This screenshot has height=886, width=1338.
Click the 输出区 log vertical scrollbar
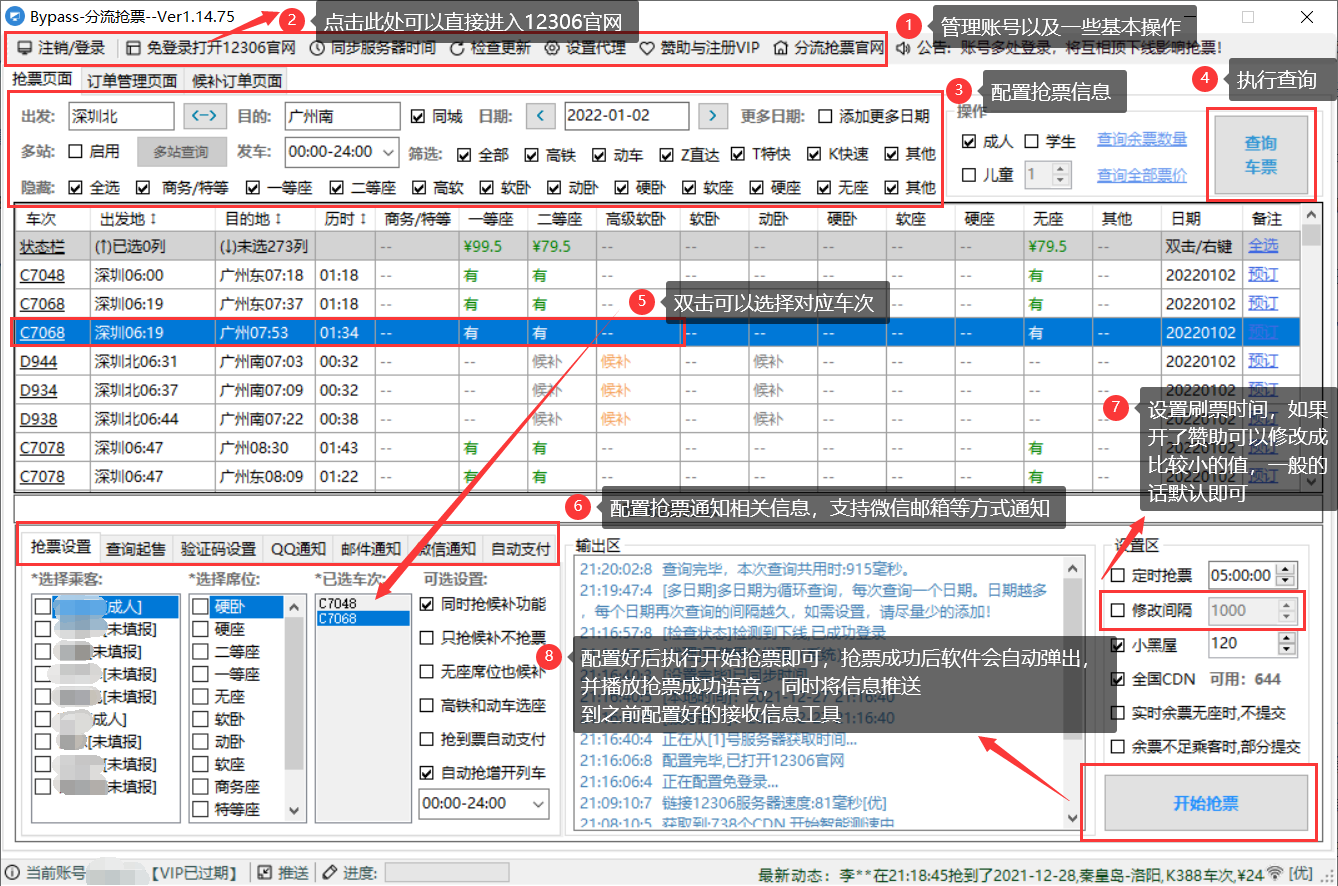coord(1073,693)
